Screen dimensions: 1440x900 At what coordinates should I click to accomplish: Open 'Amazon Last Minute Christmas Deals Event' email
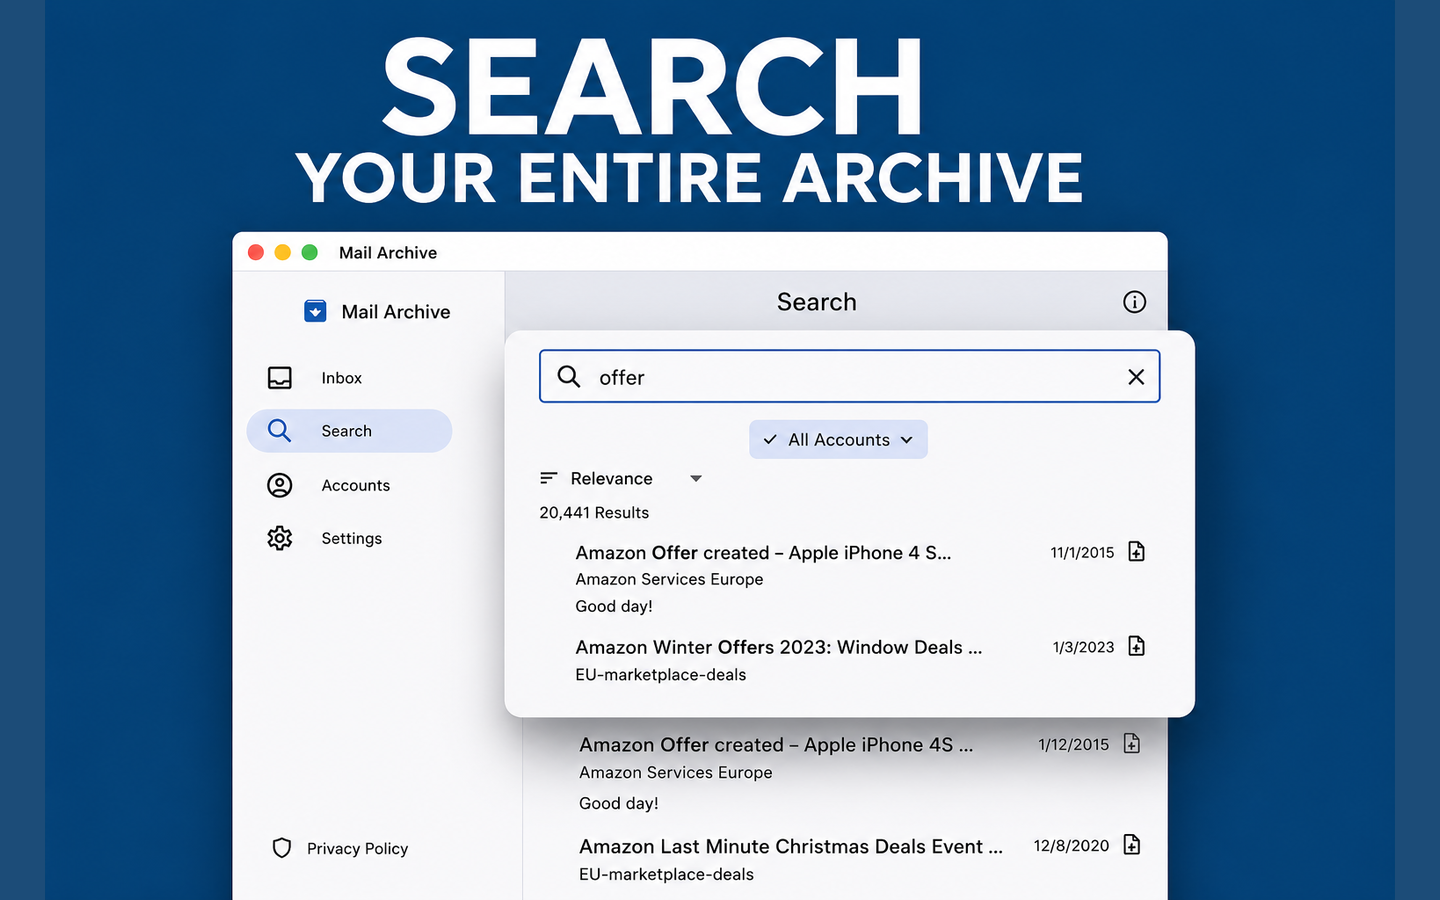[791, 847]
